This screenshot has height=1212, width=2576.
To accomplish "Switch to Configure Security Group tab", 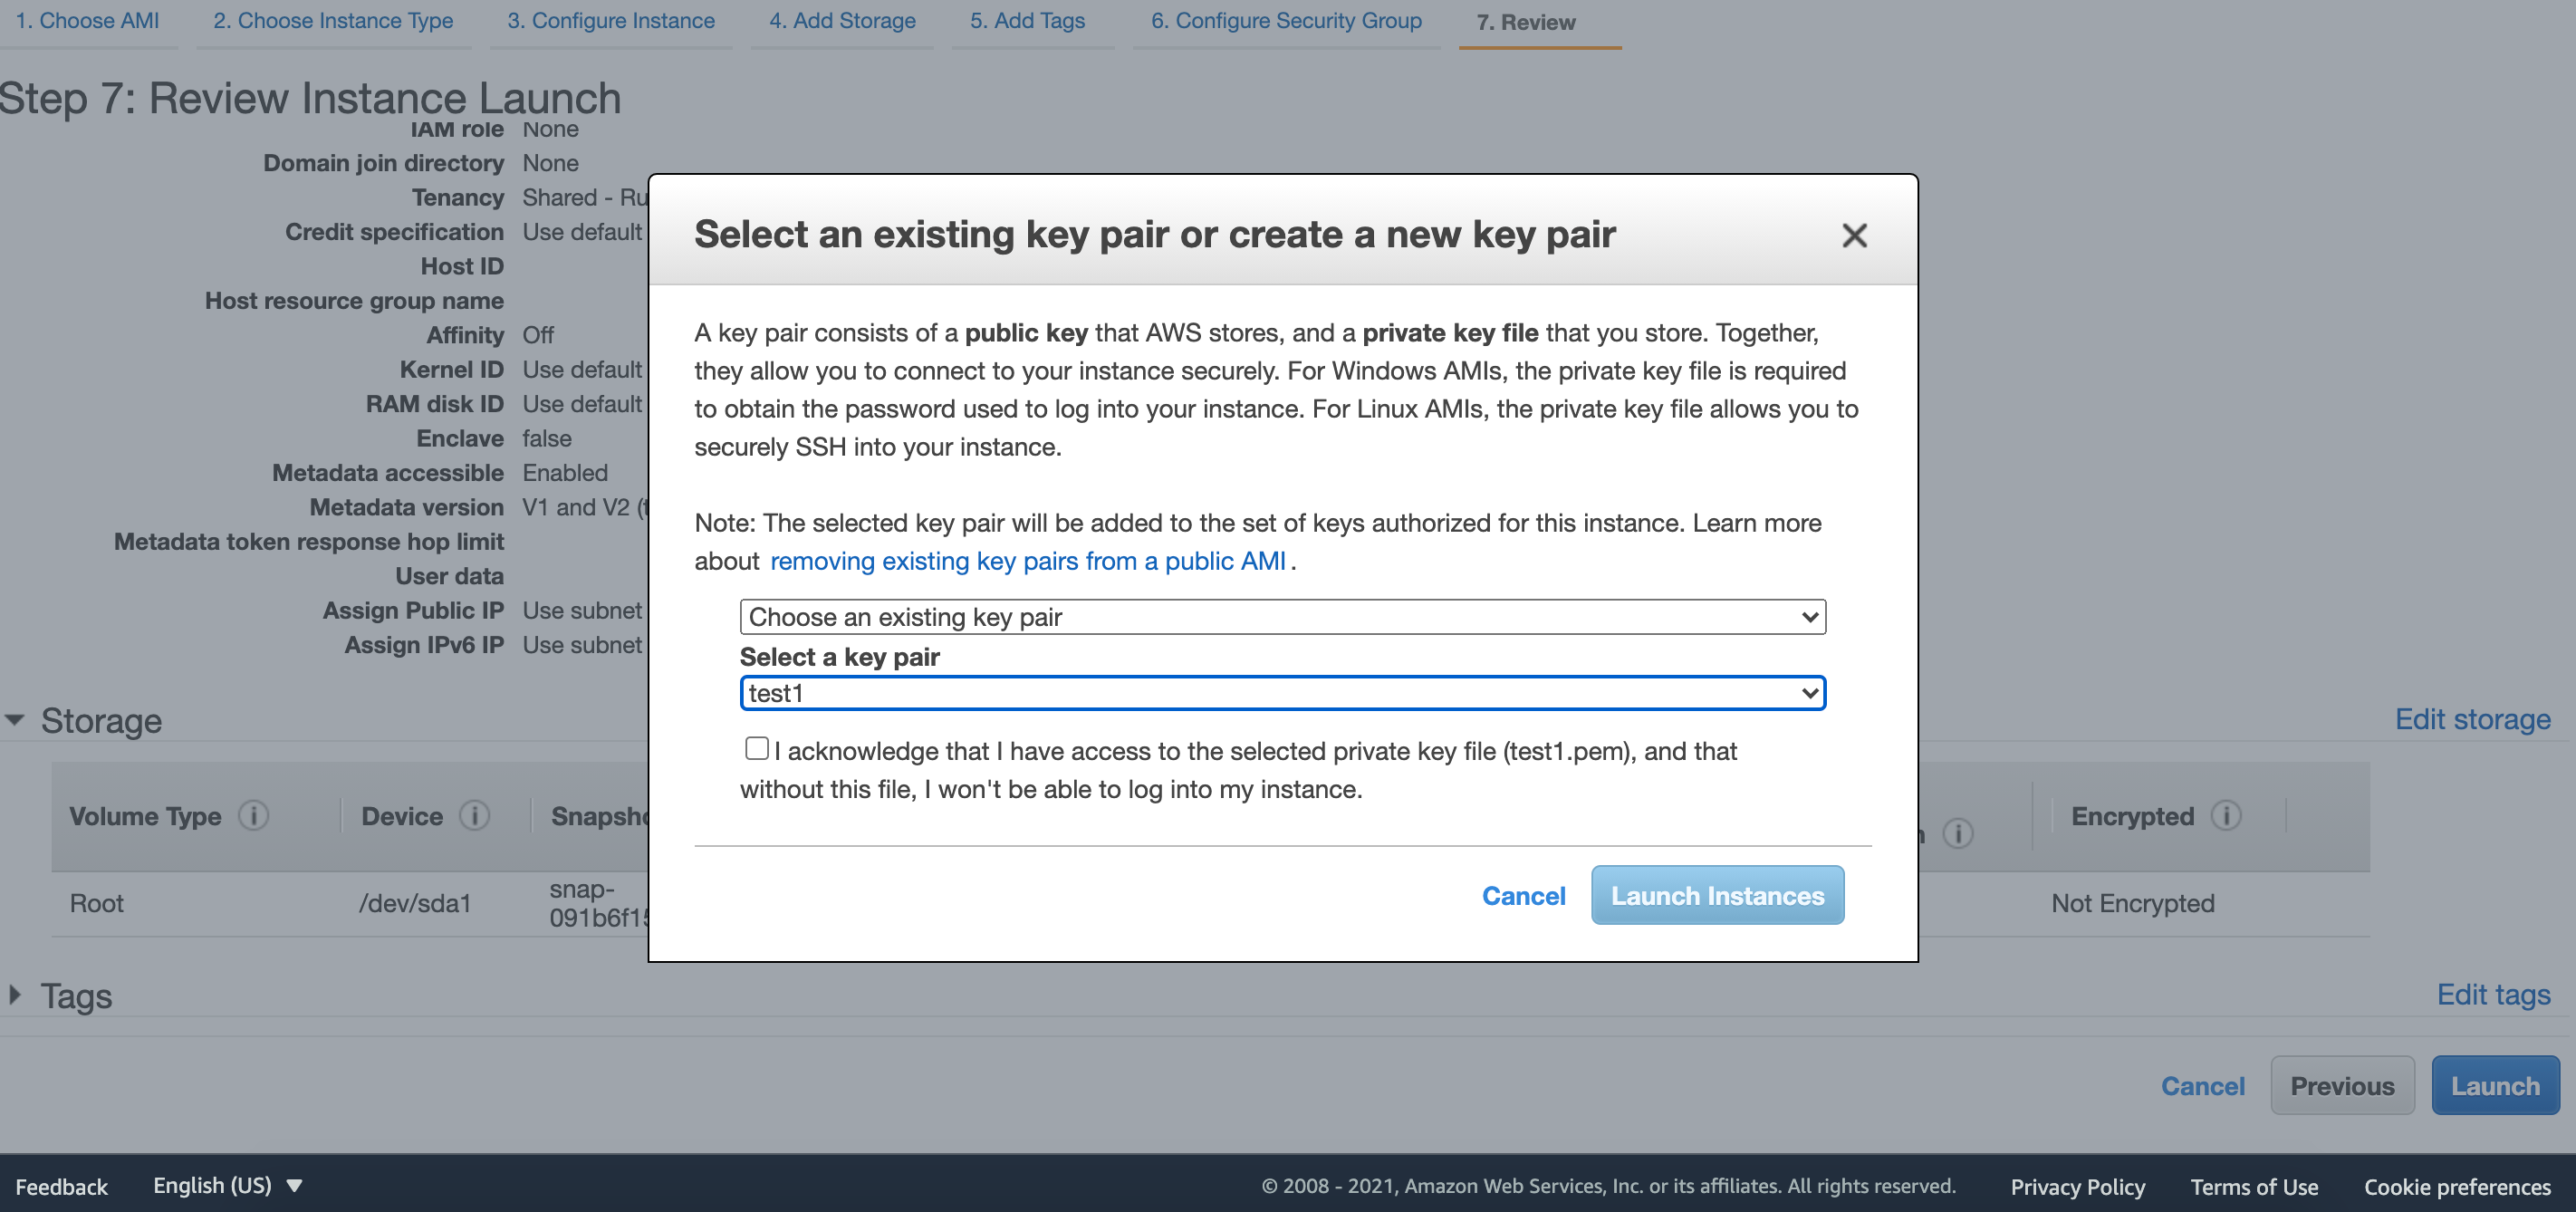I will (x=1286, y=21).
